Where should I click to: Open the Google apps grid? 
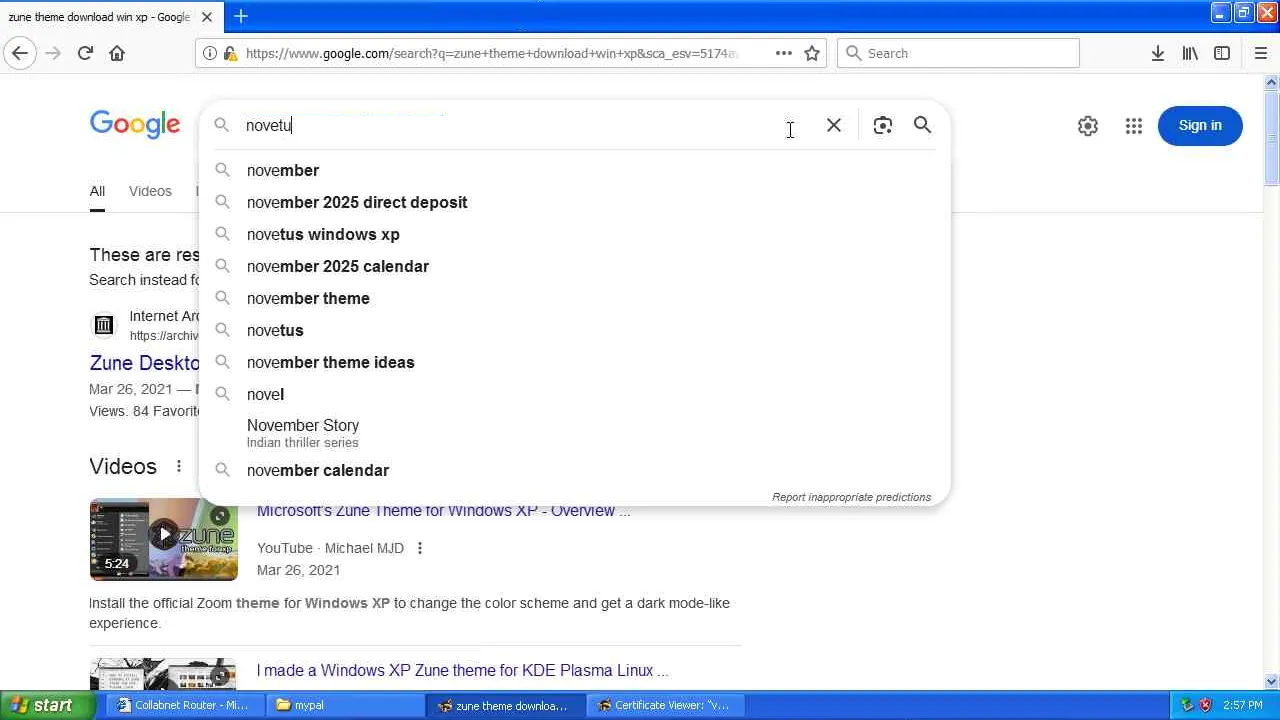click(x=1134, y=126)
